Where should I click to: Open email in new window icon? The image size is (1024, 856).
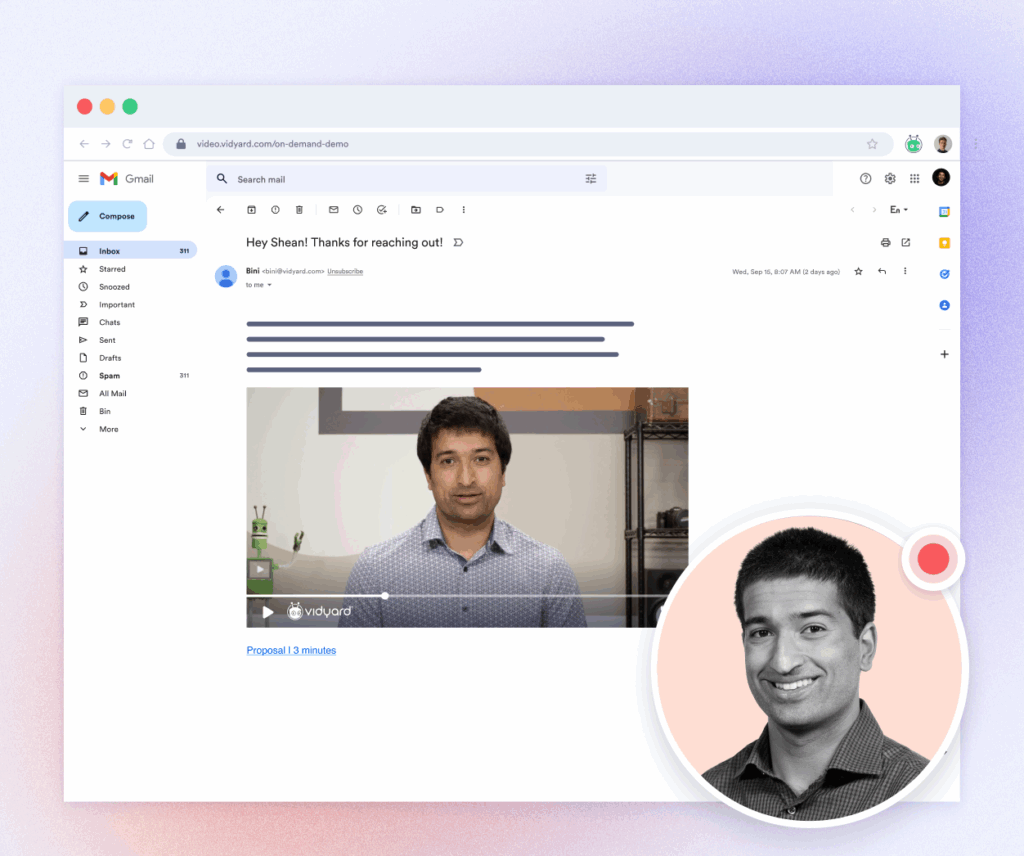[x=906, y=243]
